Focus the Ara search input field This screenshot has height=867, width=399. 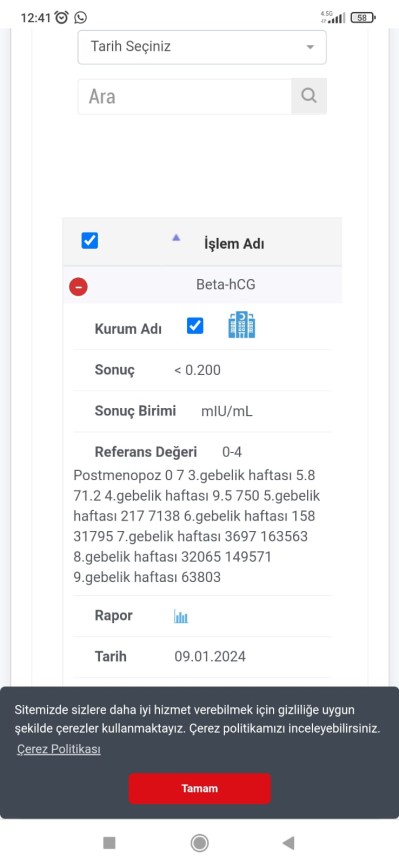pyautogui.click(x=185, y=97)
